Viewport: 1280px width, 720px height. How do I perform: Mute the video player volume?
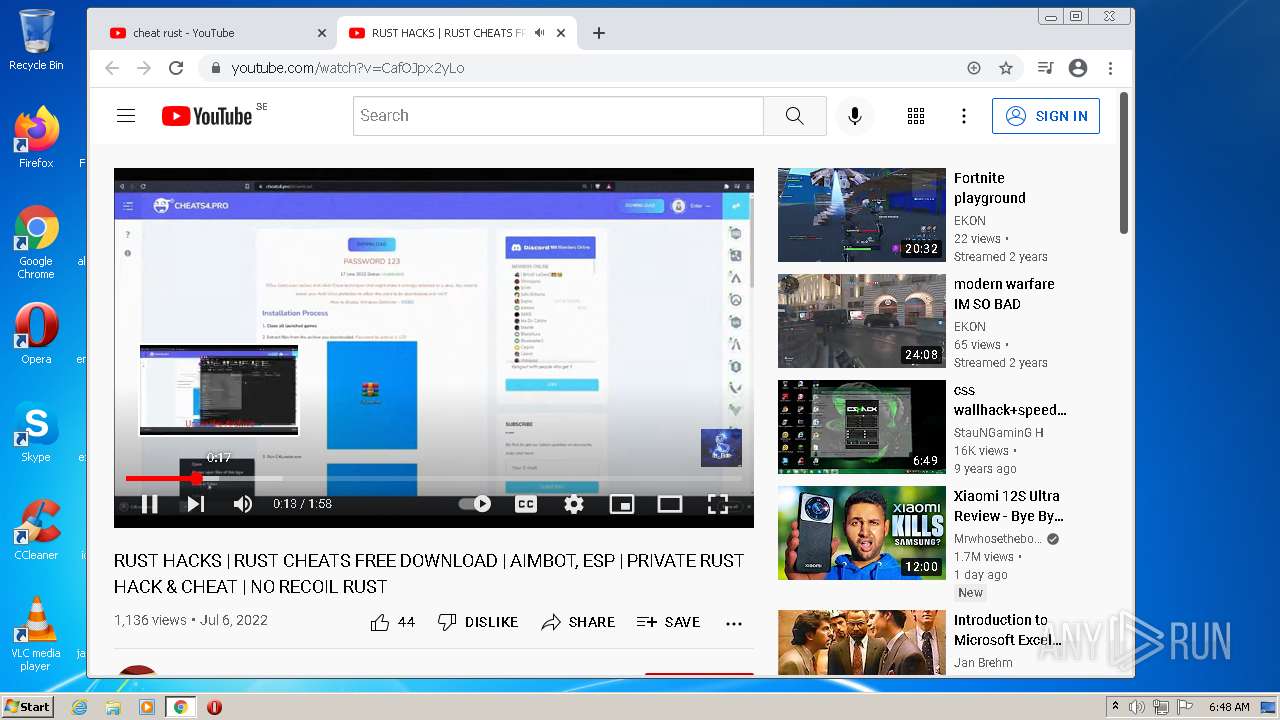click(242, 504)
